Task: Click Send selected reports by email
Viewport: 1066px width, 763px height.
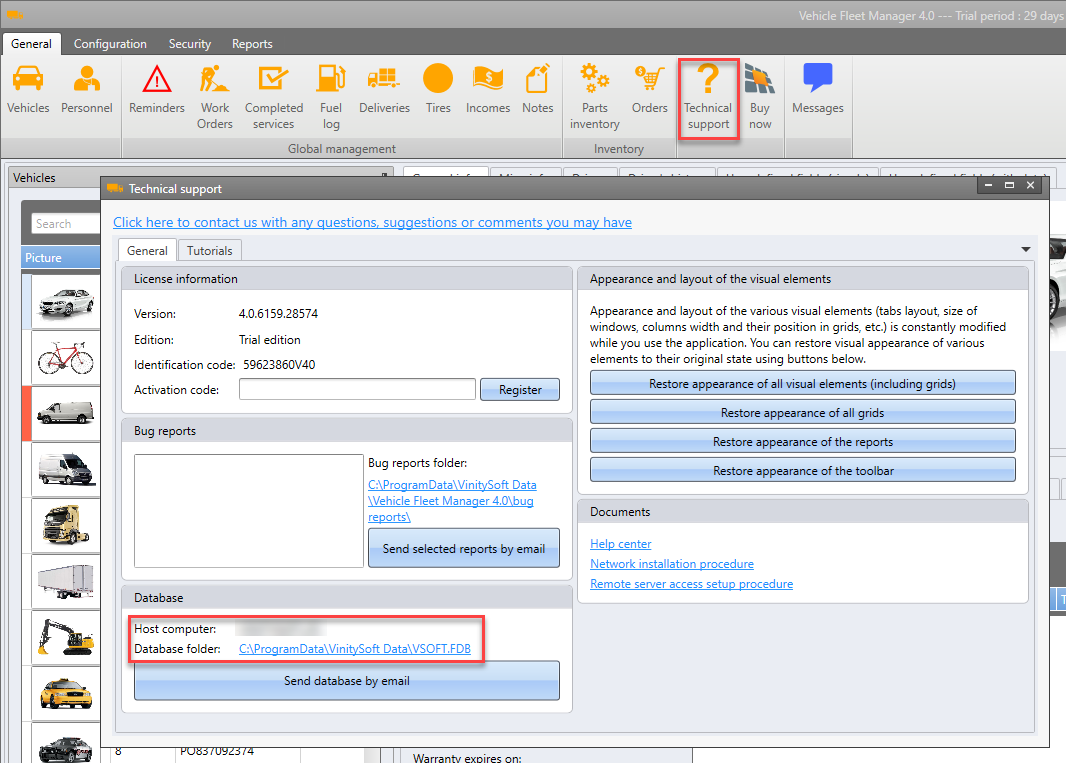Action: pyautogui.click(x=464, y=548)
